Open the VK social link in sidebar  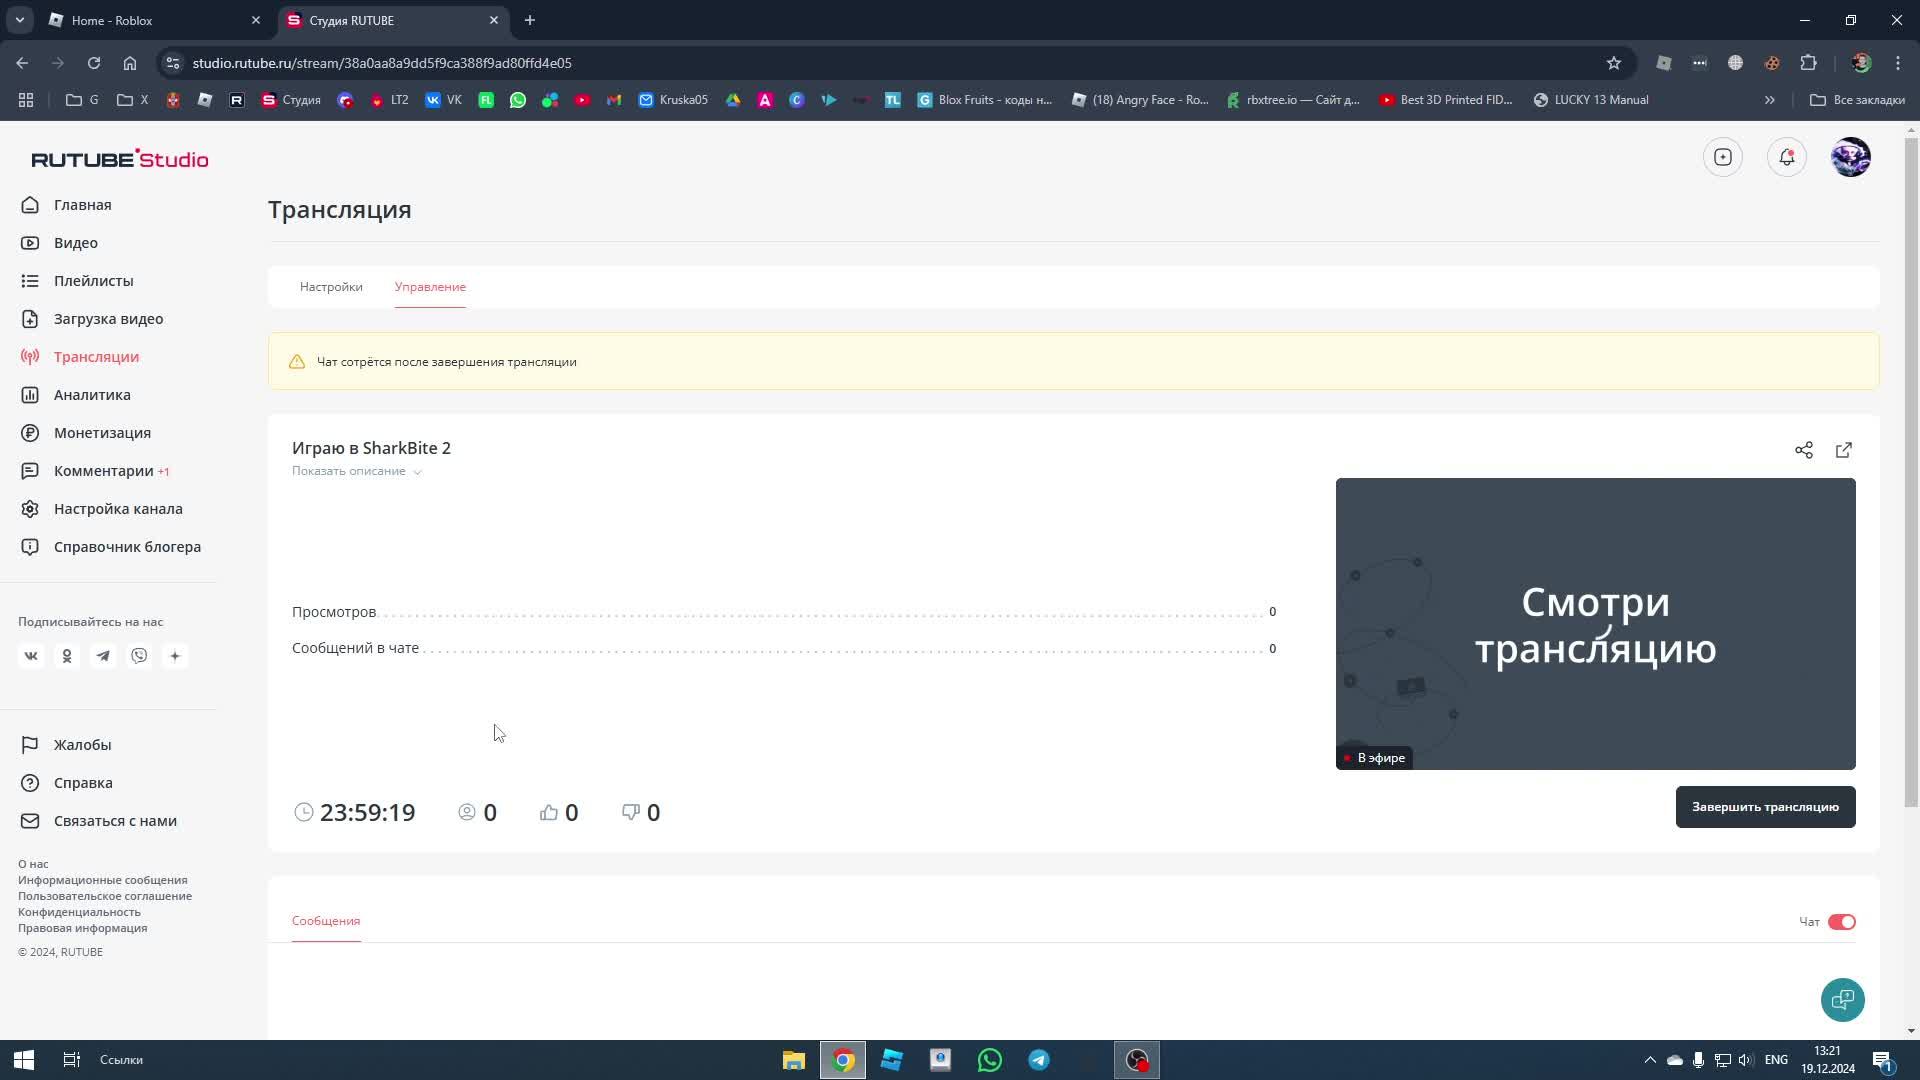[x=31, y=656]
